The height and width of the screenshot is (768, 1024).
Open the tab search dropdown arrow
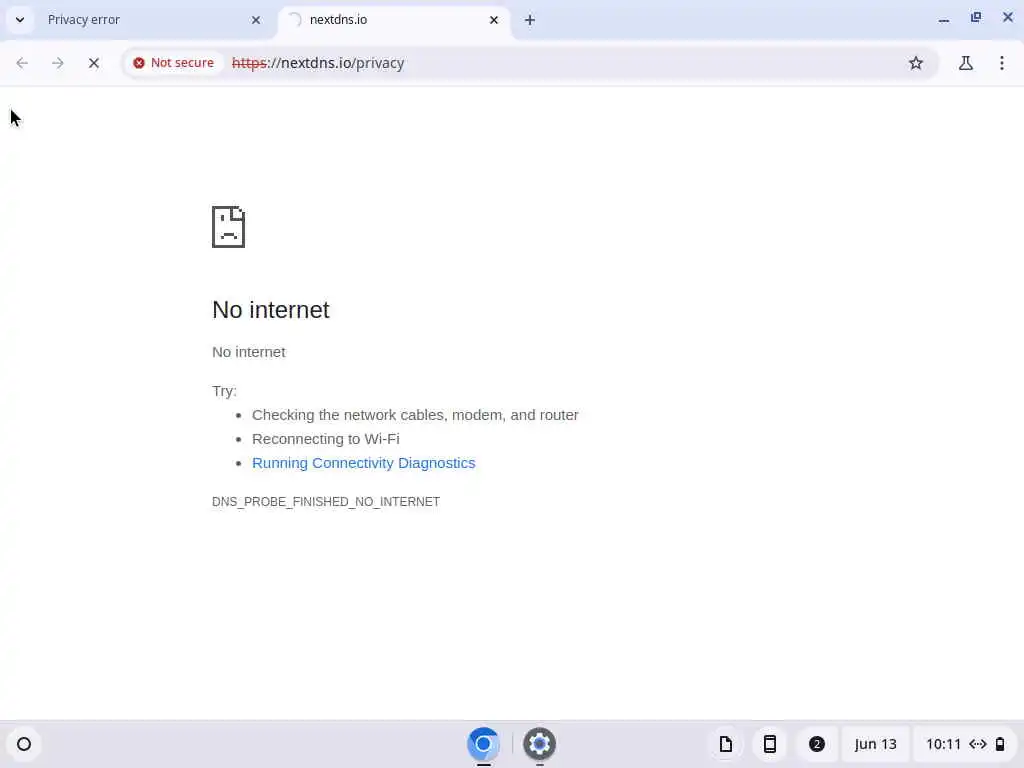[x=20, y=20]
